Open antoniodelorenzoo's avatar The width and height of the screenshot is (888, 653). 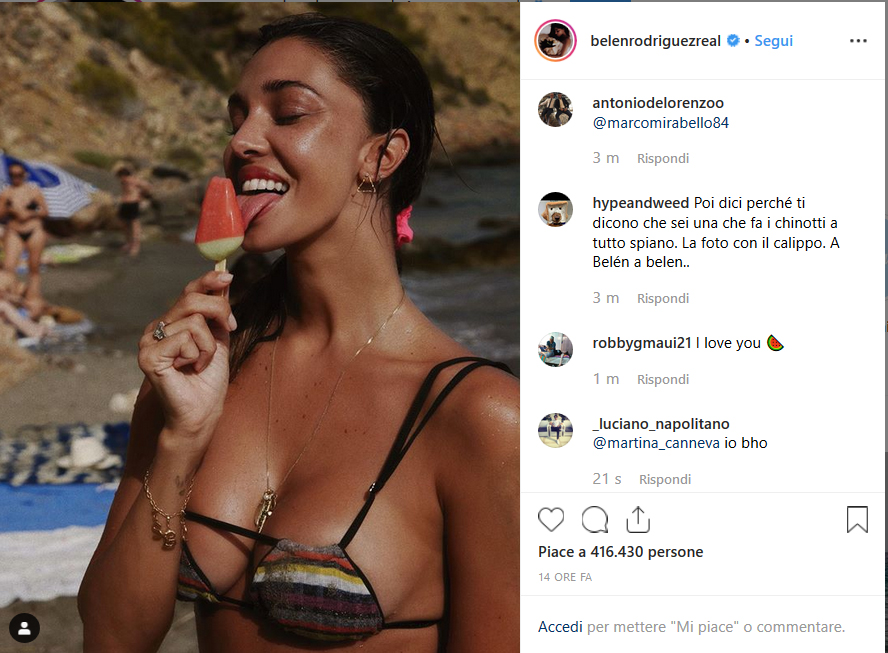tap(555, 109)
